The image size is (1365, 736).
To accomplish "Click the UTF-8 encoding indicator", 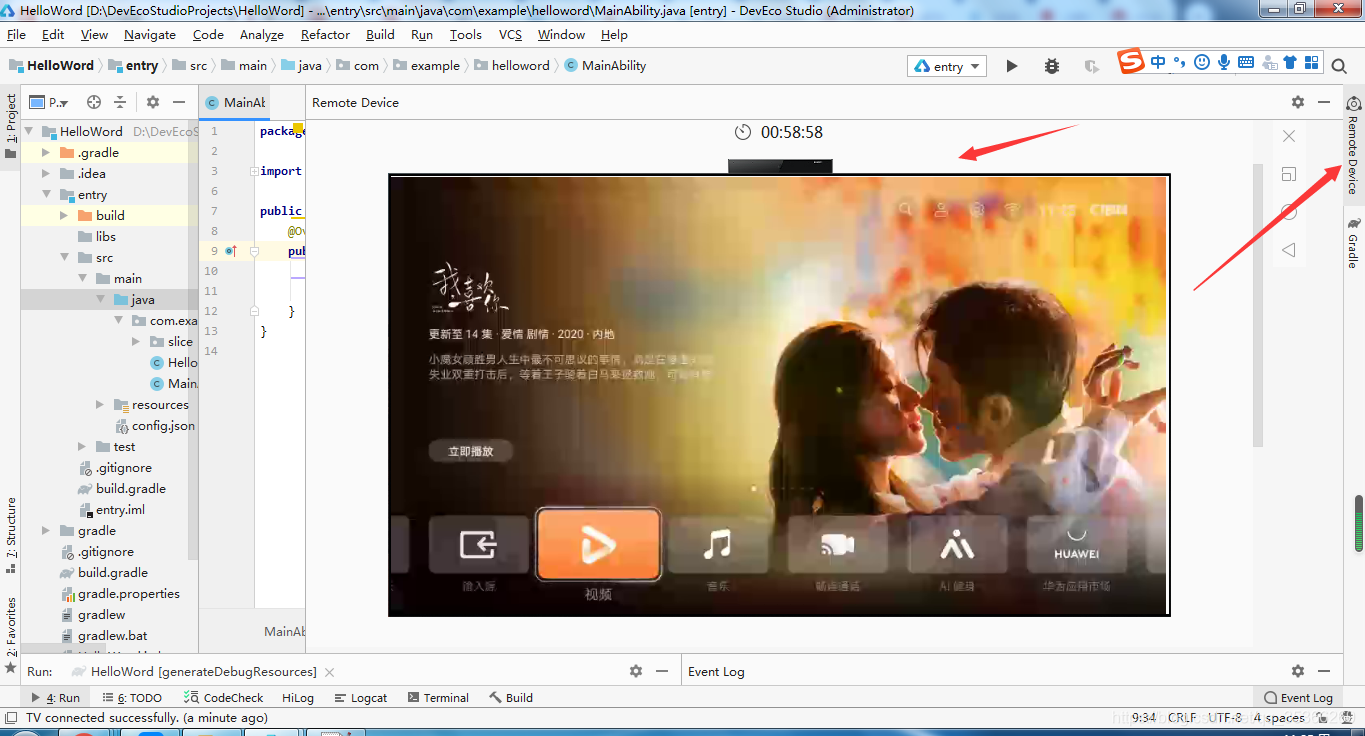I will [x=1224, y=718].
